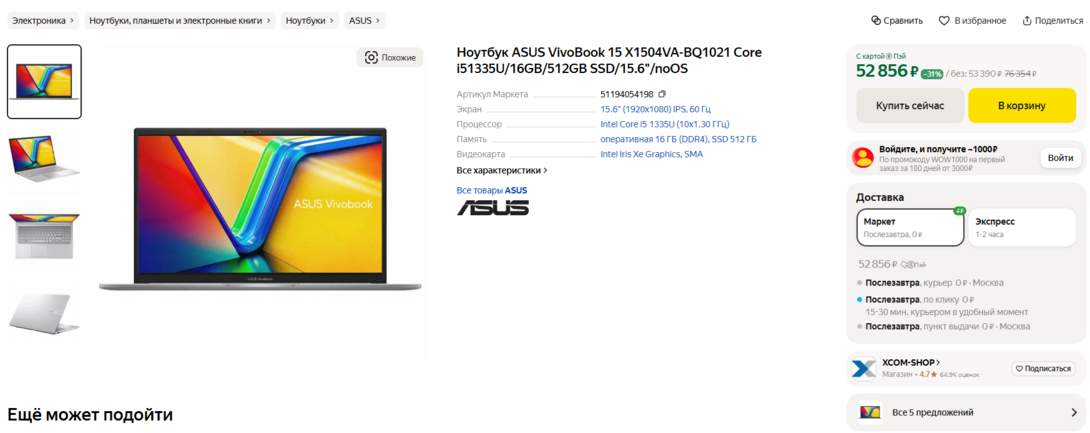This screenshot has width=1090, height=433.
Task: Select the Экспресс delivery option
Action: (1022, 227)
